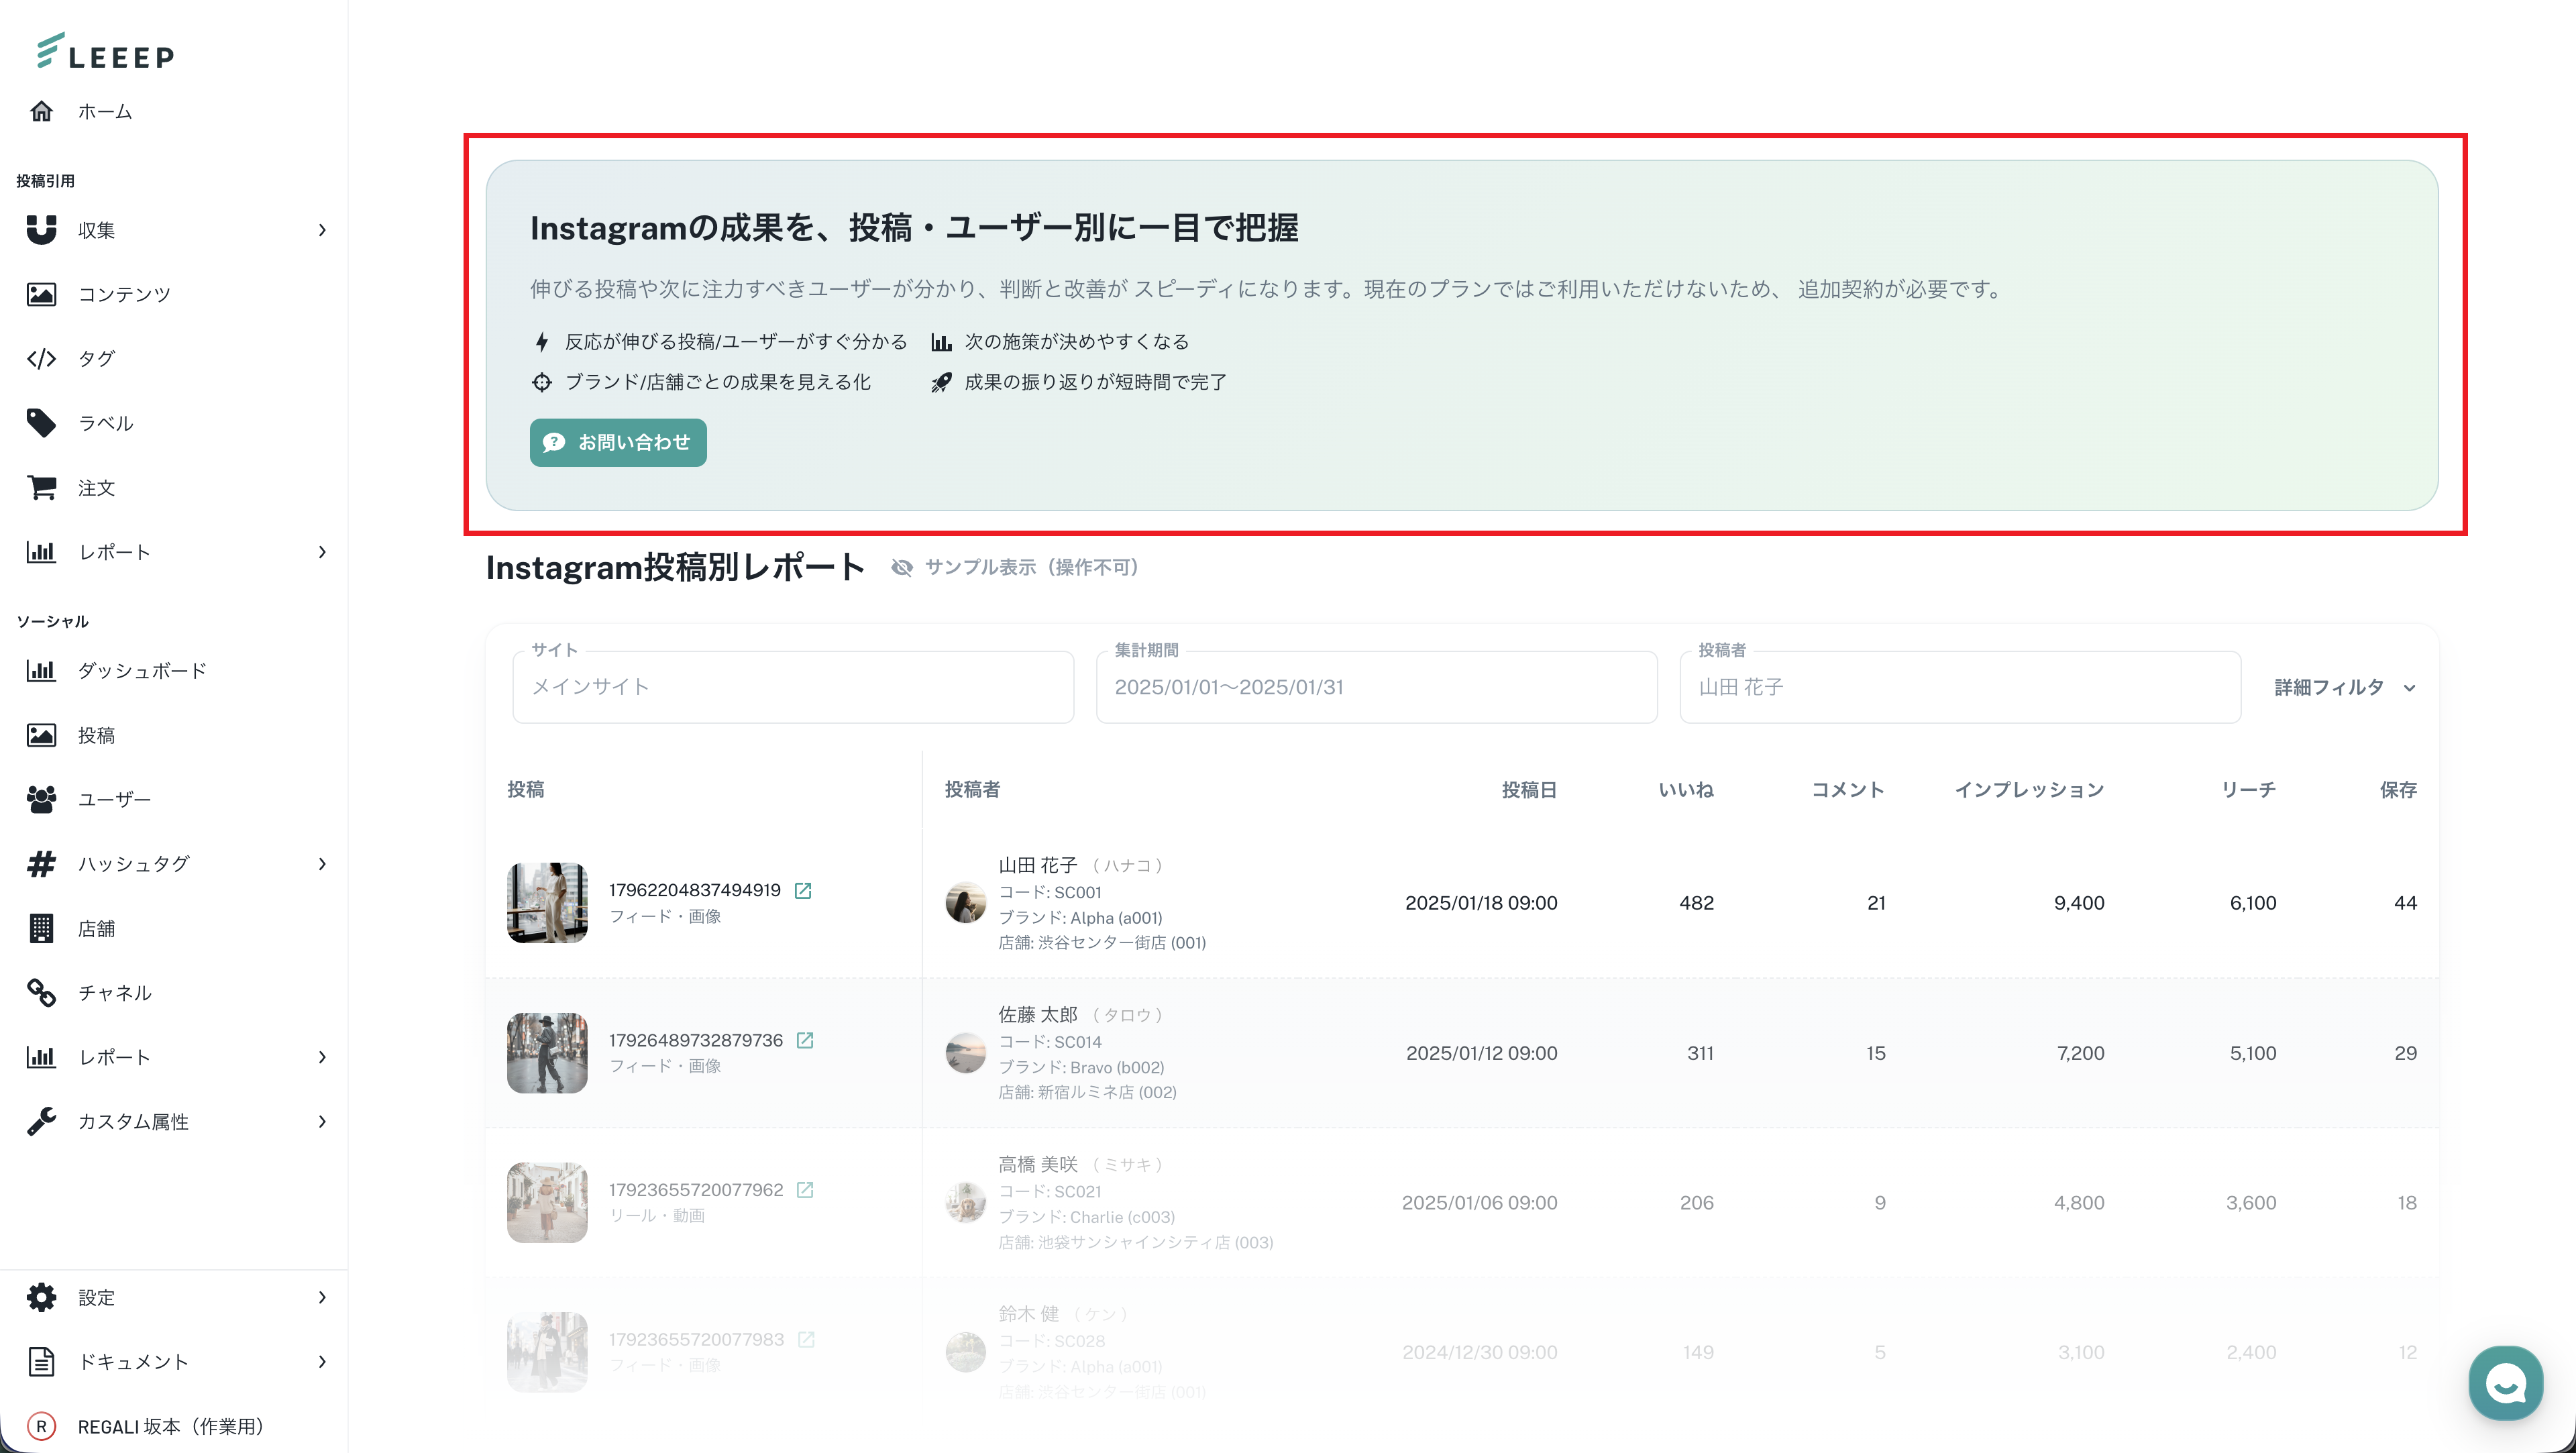Open the chat support bubble icon

[2505, 1384]
